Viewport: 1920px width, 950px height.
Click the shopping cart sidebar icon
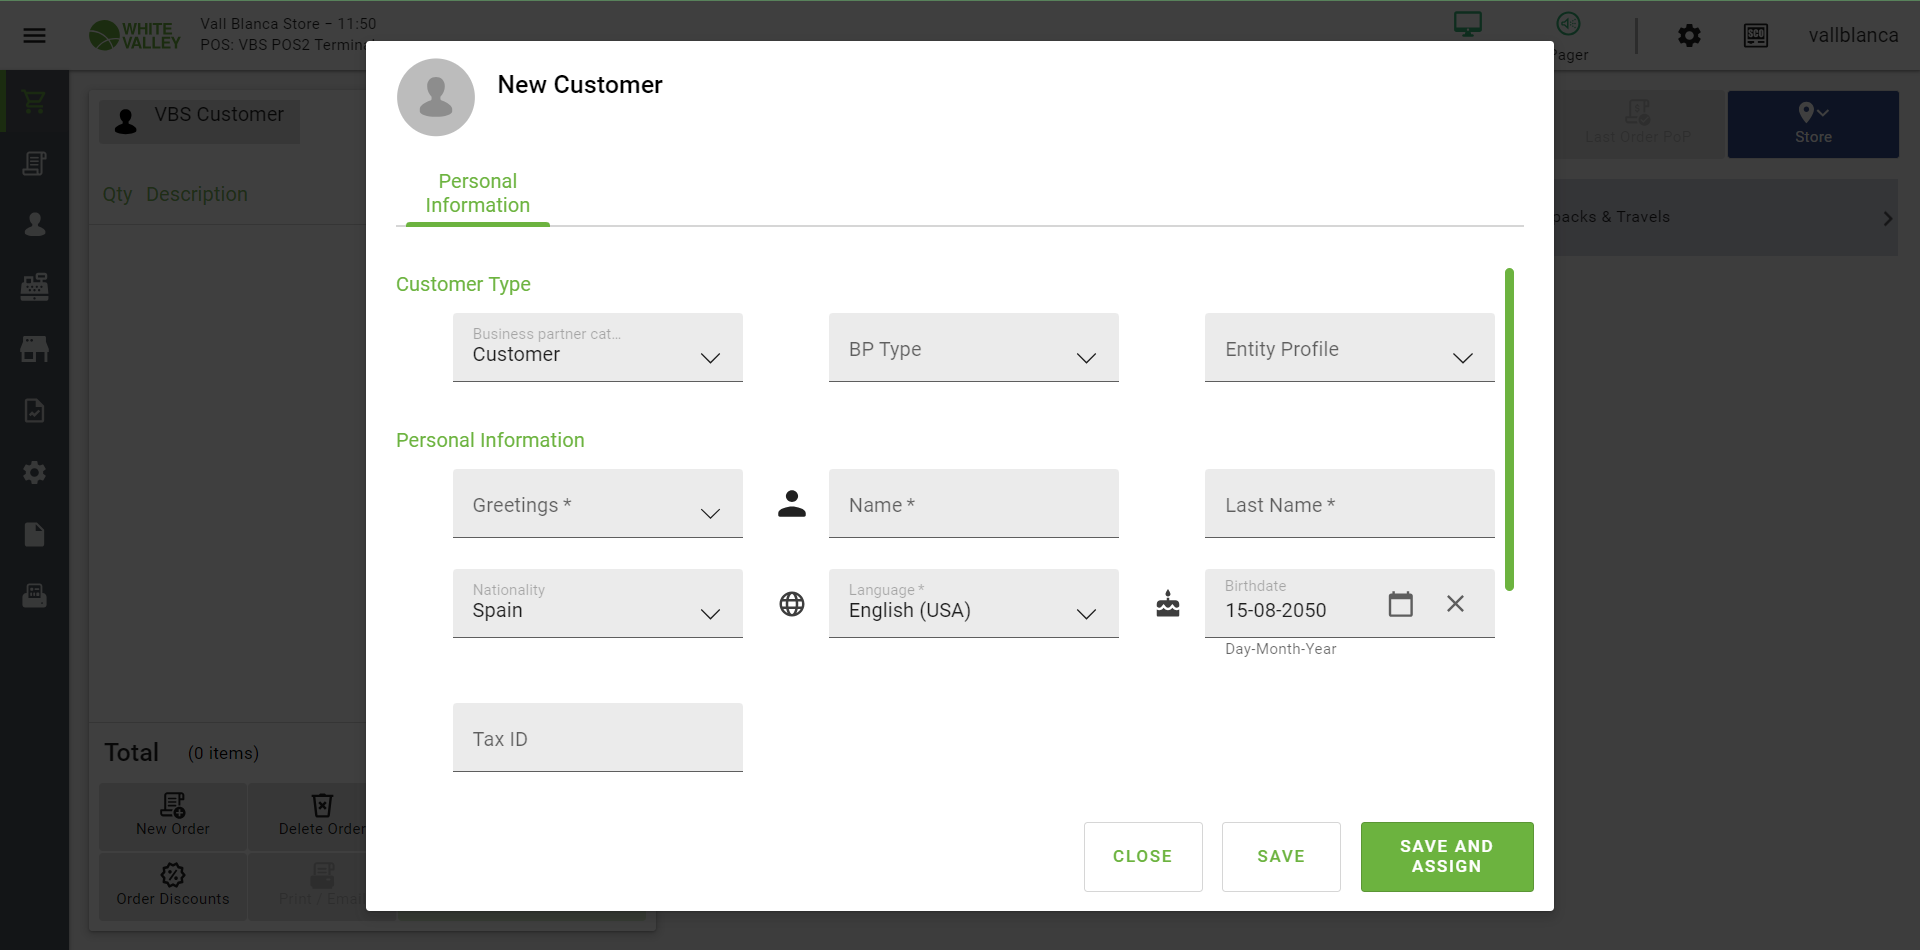tap(35, 101)
